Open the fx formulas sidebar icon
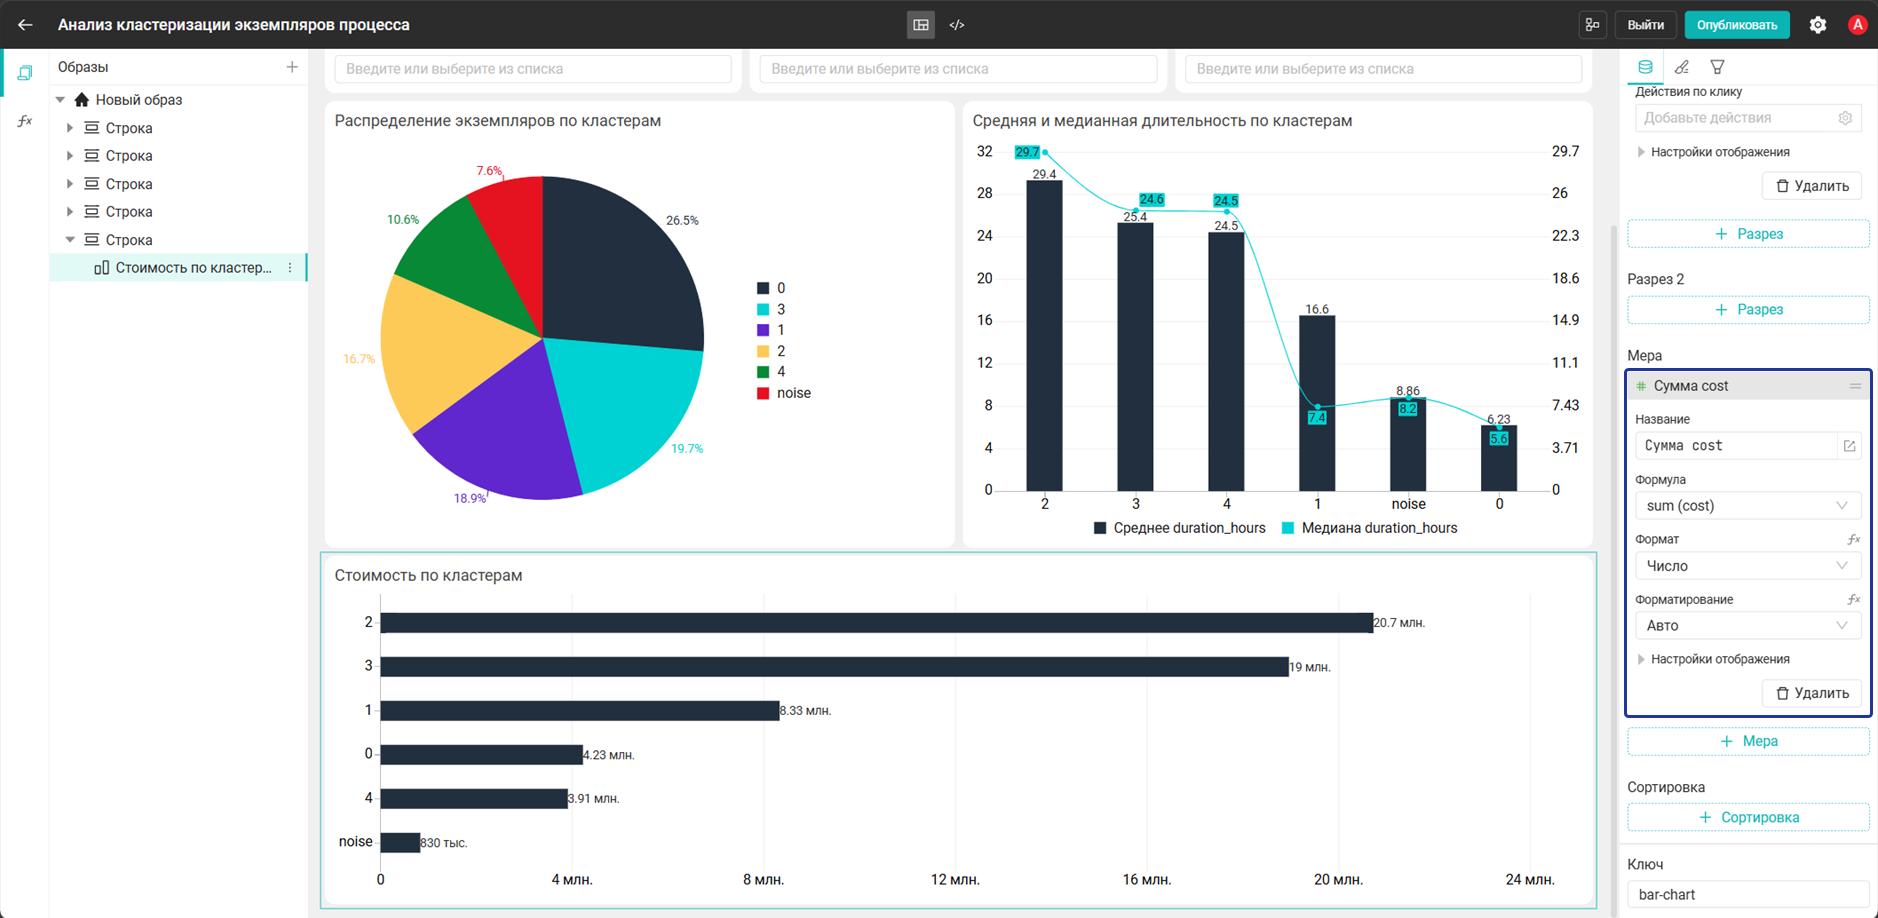 (x=25, y=121)
